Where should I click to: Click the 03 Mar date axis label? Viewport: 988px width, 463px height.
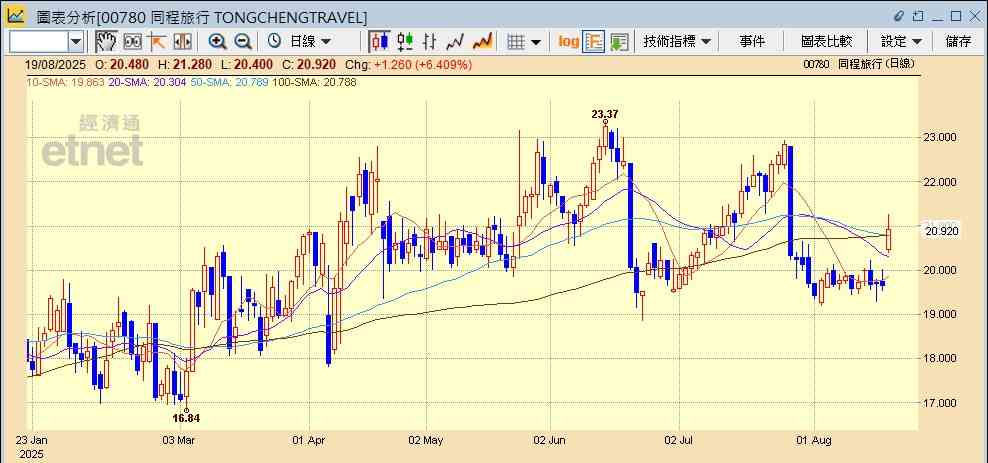click(180, 440)
